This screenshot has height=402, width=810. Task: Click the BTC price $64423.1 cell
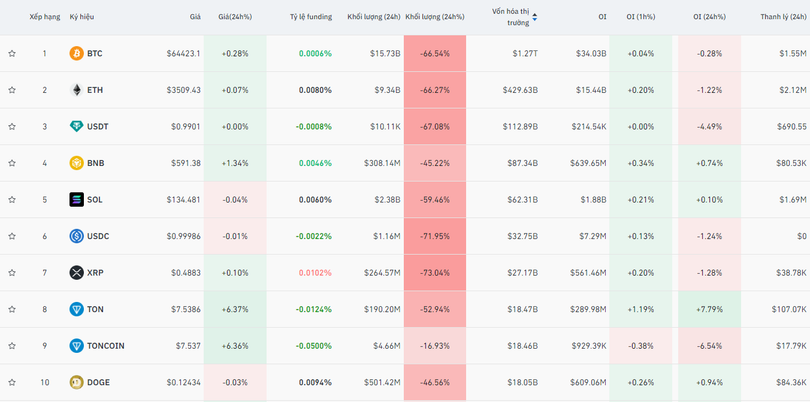click(x=183, y=54)
